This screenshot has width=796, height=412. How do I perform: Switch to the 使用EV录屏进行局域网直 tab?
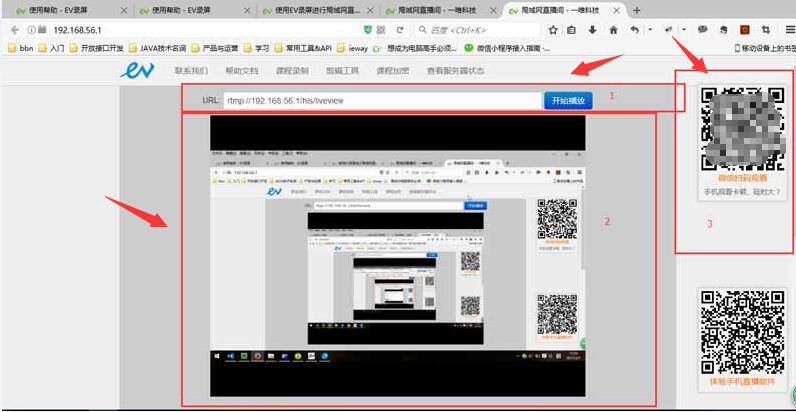click(318, 10)
